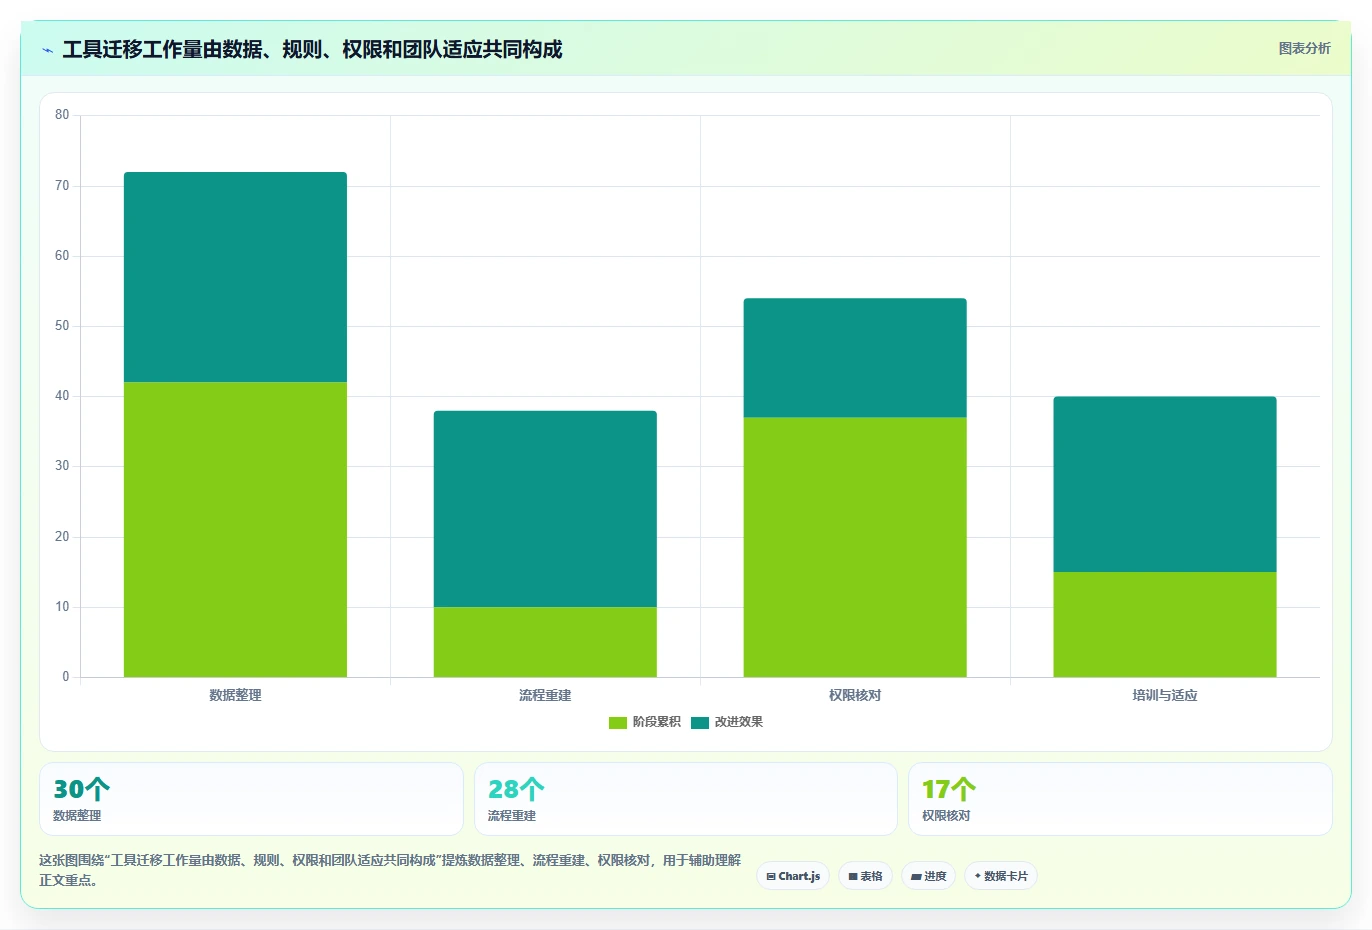Select the Chart.js tag chip
This screenshot has height=930, width=1372.
point(793,876)
